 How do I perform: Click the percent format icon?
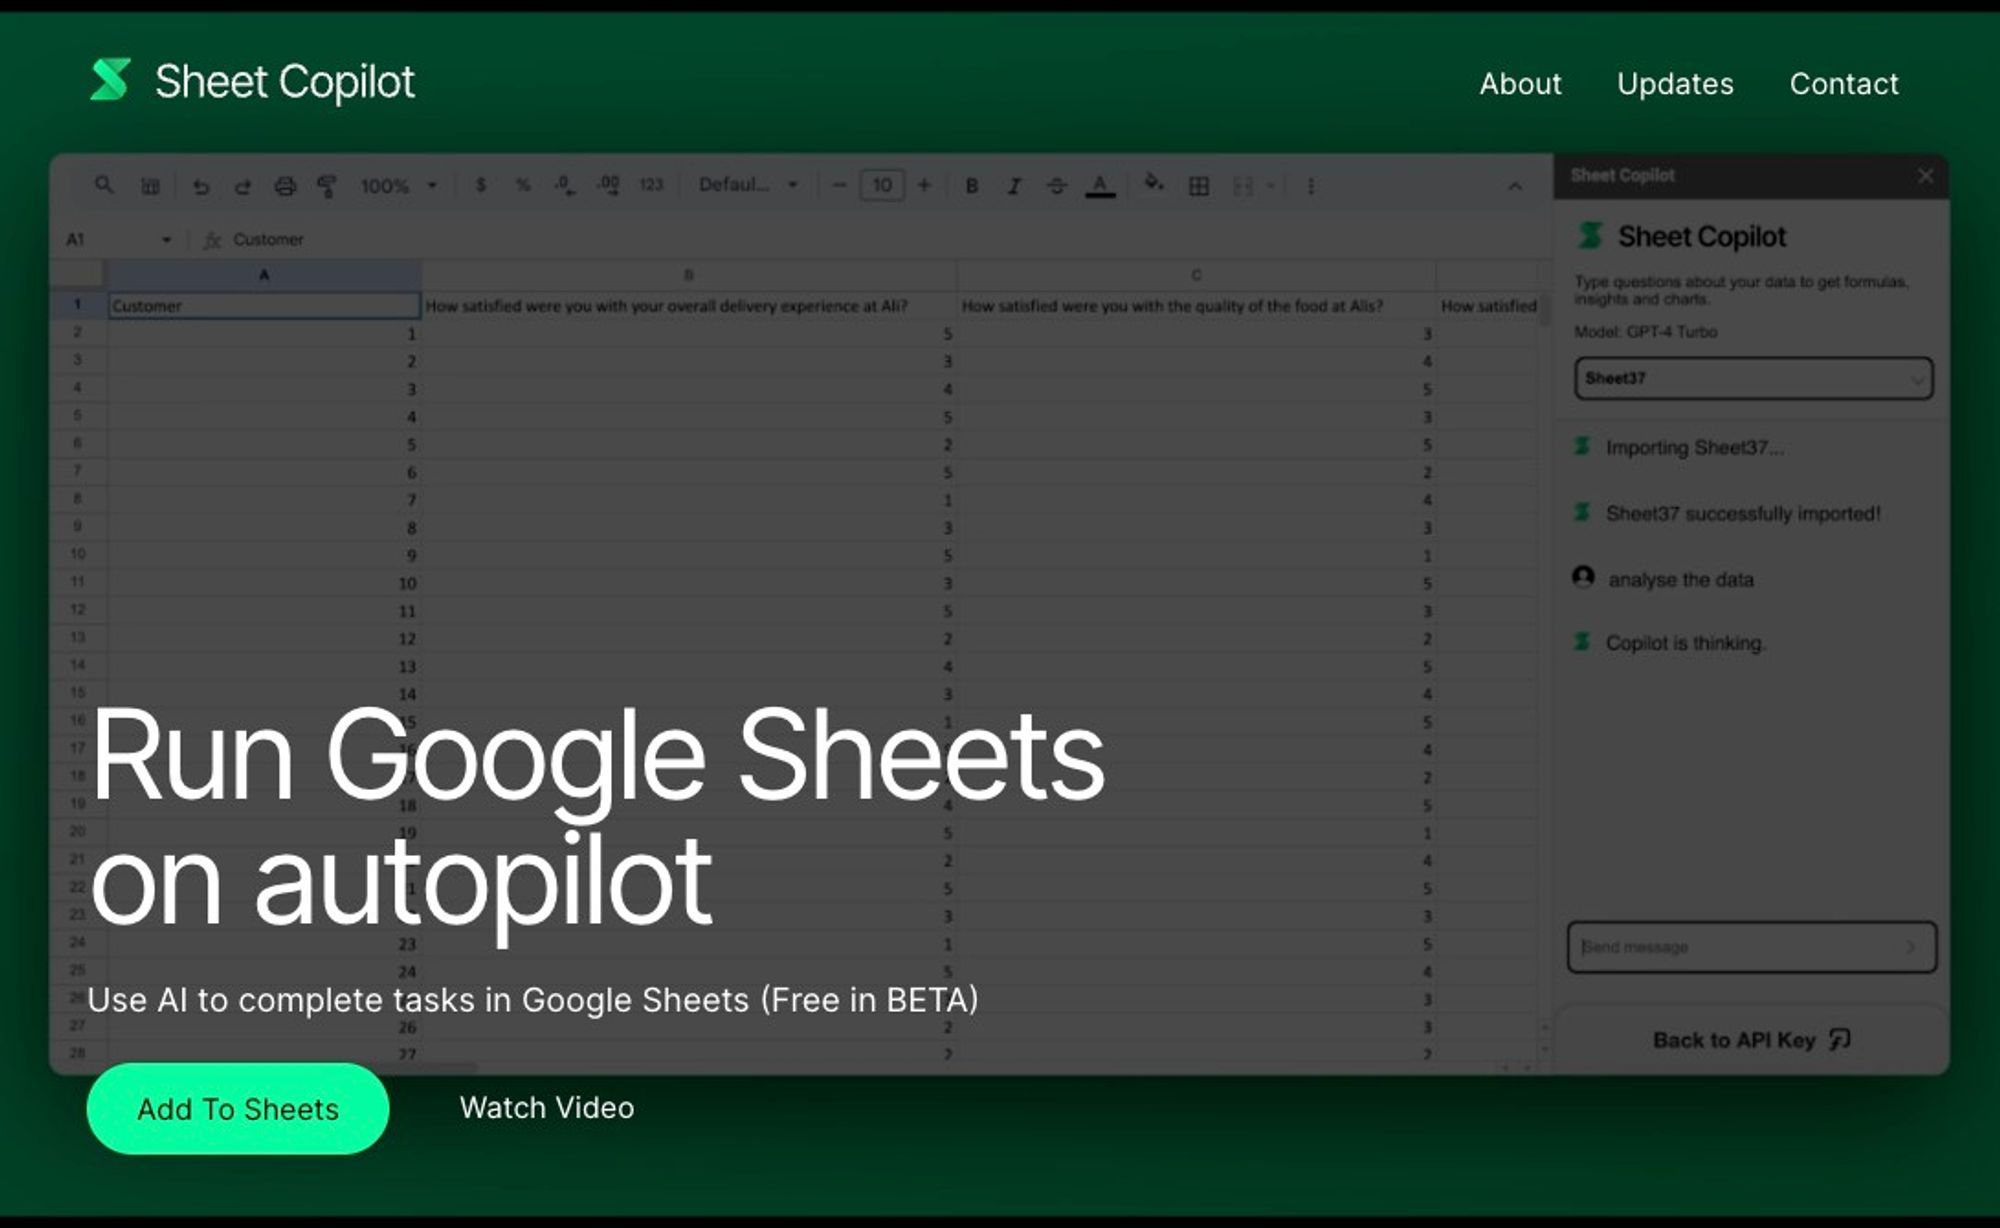pyautogui.click(x=522, y=185)
